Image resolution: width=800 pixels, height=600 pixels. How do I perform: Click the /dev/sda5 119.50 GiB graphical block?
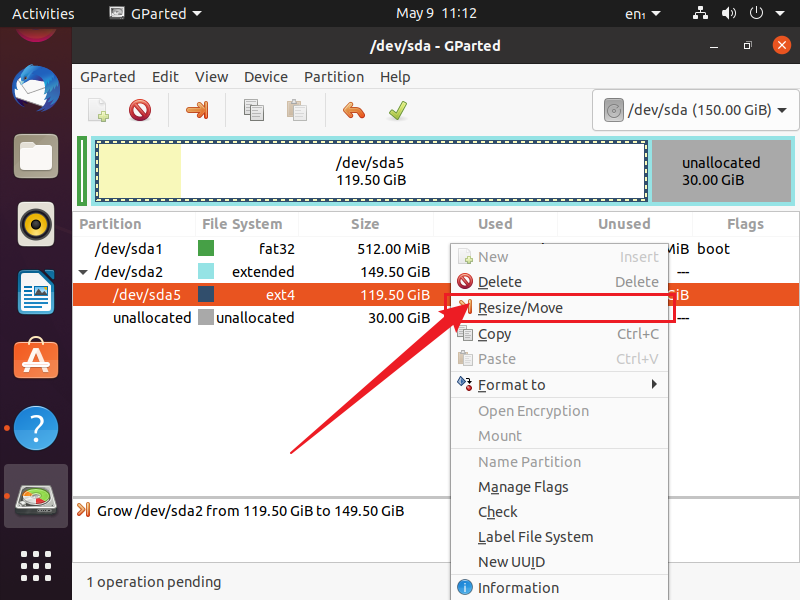371,171
